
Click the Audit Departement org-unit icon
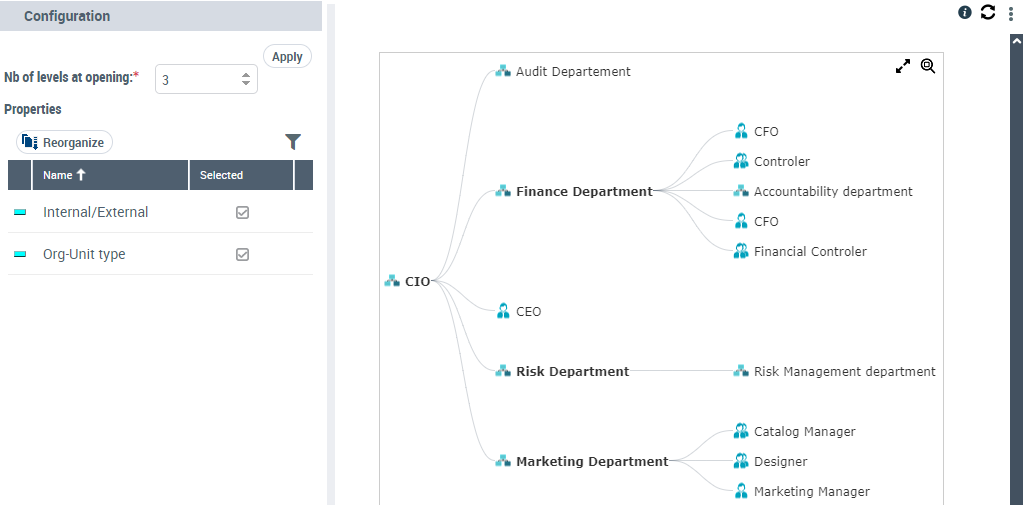tap(503, 71)
